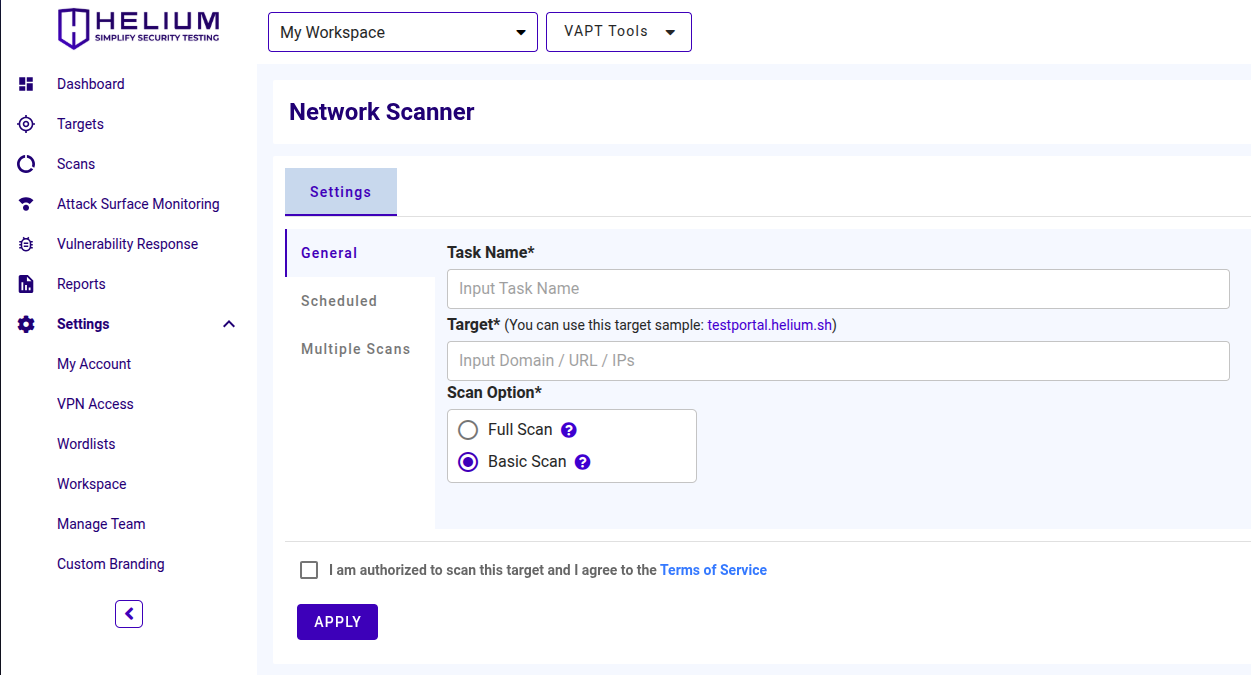Select the Targets icon in the sidebar
This screenshot has width=1251, height=675.
[x=26, y=124]
